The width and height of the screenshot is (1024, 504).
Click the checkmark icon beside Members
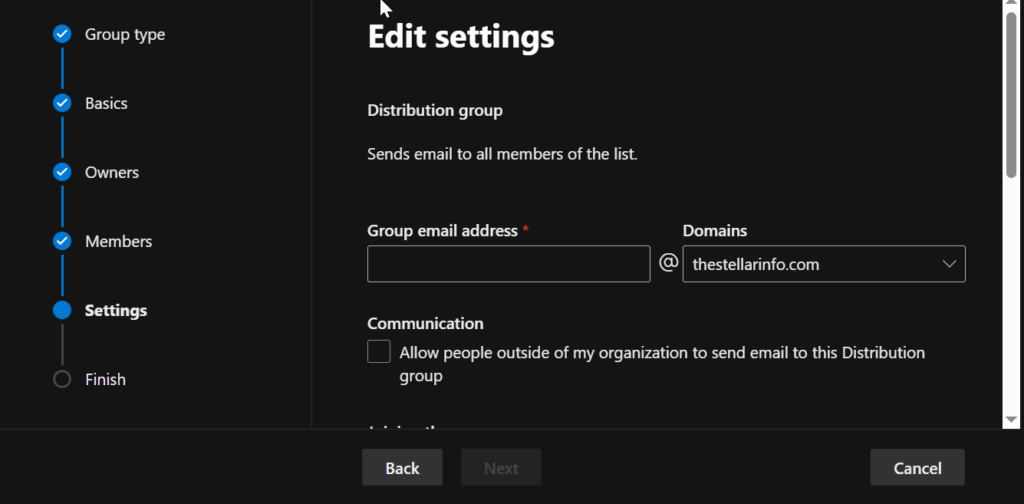point(62,241)
